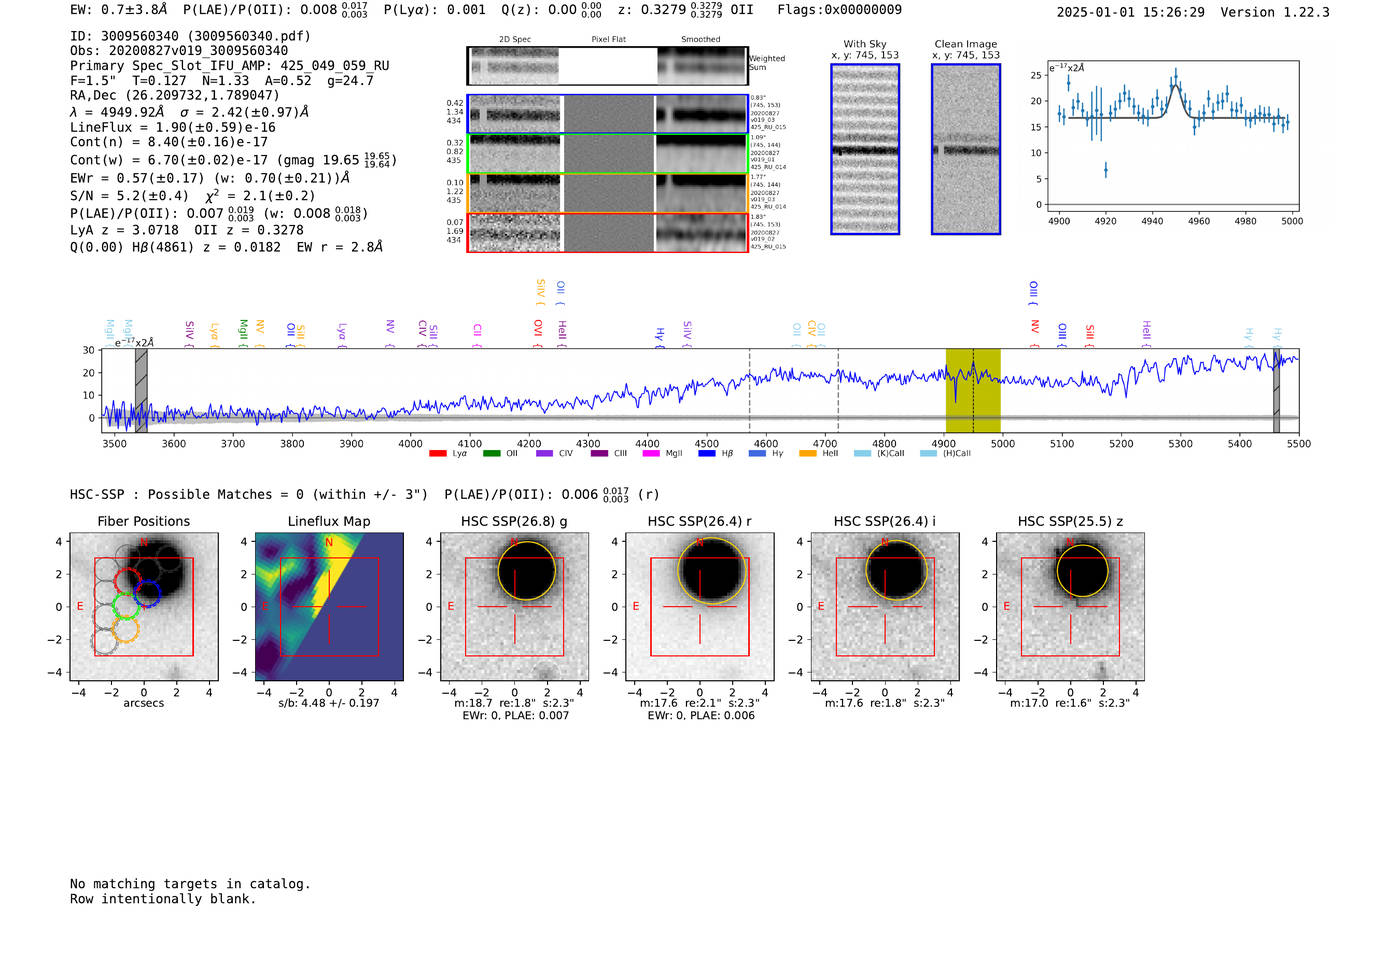The image size is (1400, 953).
Task: Click the 2D Spec column header
Action: click(515, 40)
